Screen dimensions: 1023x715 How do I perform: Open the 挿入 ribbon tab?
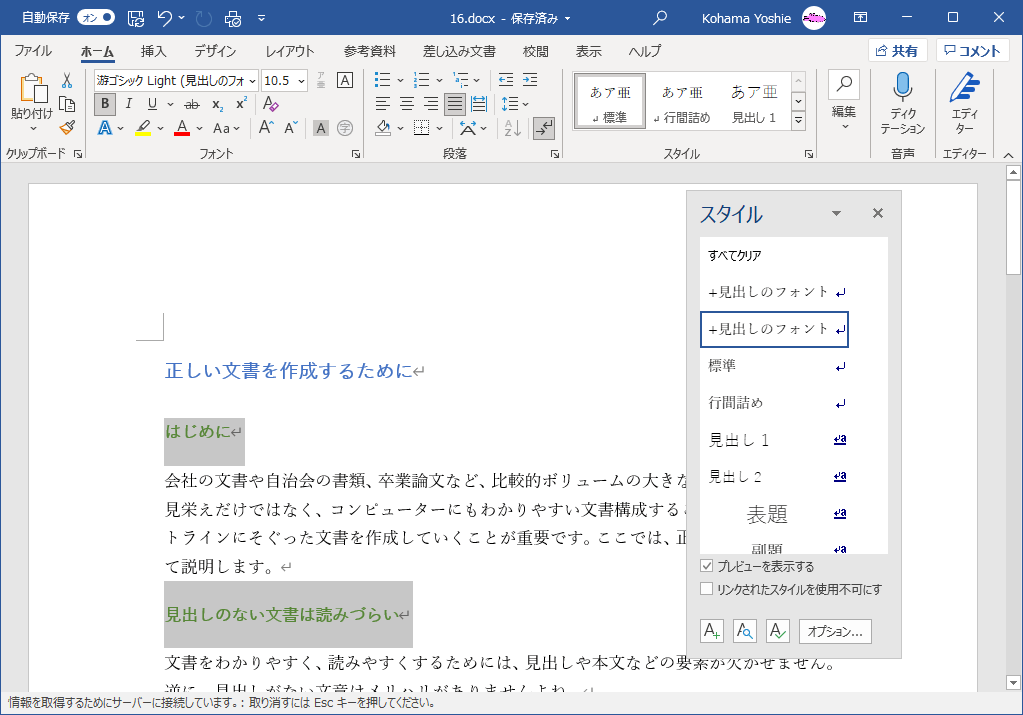coord(153,51)
